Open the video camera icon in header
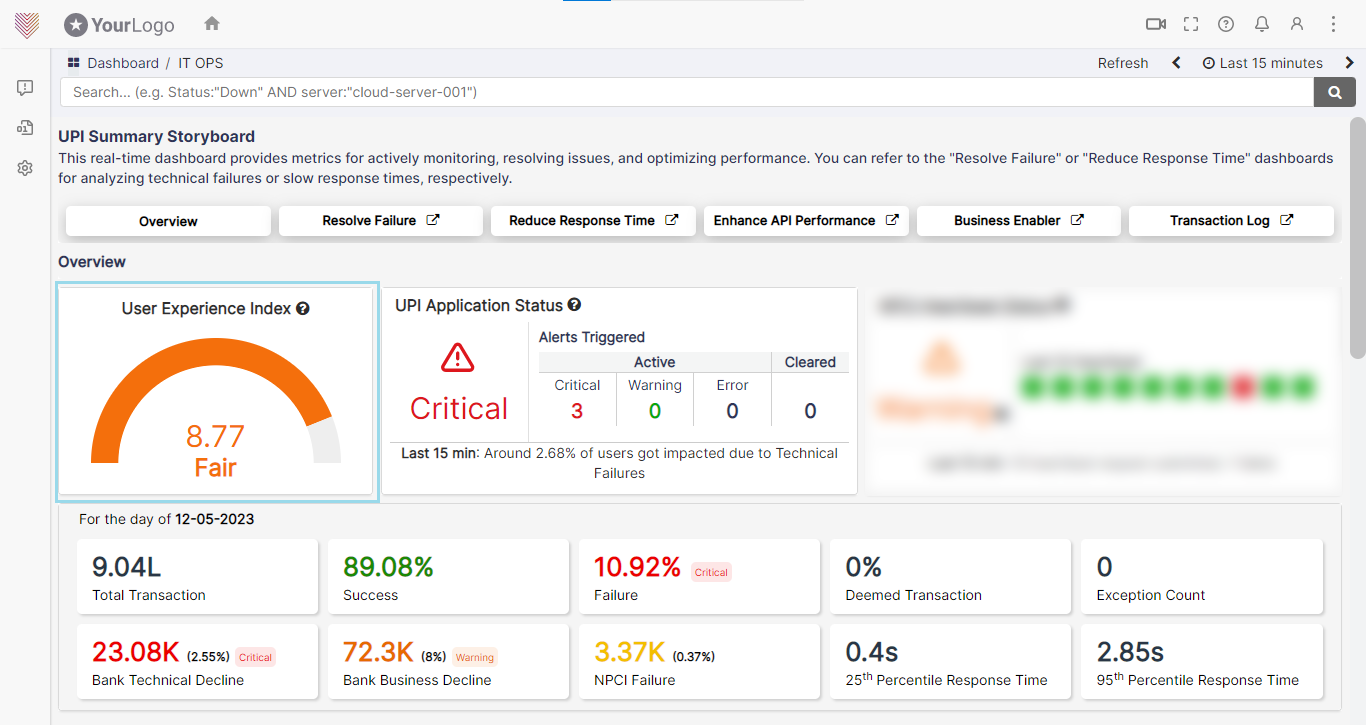Screen dimensions: 1366x725 pyautogui.click(x=1156, y=24)
